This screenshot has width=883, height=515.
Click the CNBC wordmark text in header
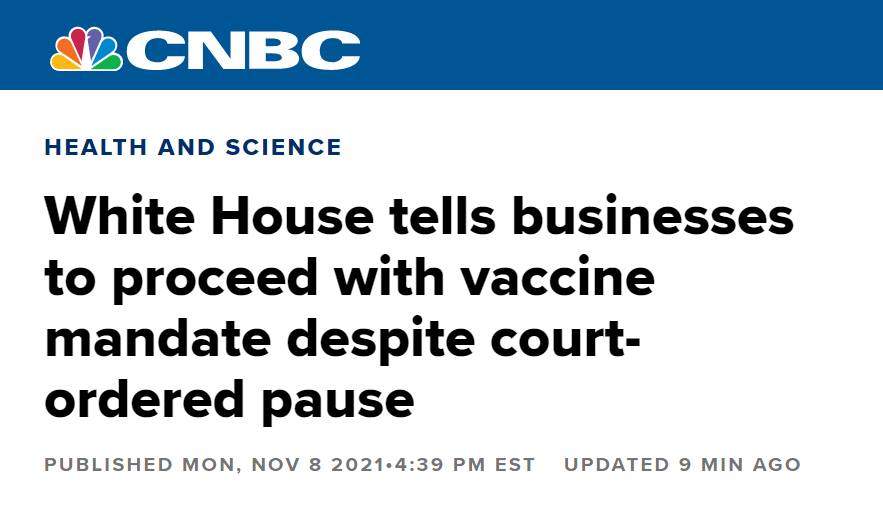243,49
